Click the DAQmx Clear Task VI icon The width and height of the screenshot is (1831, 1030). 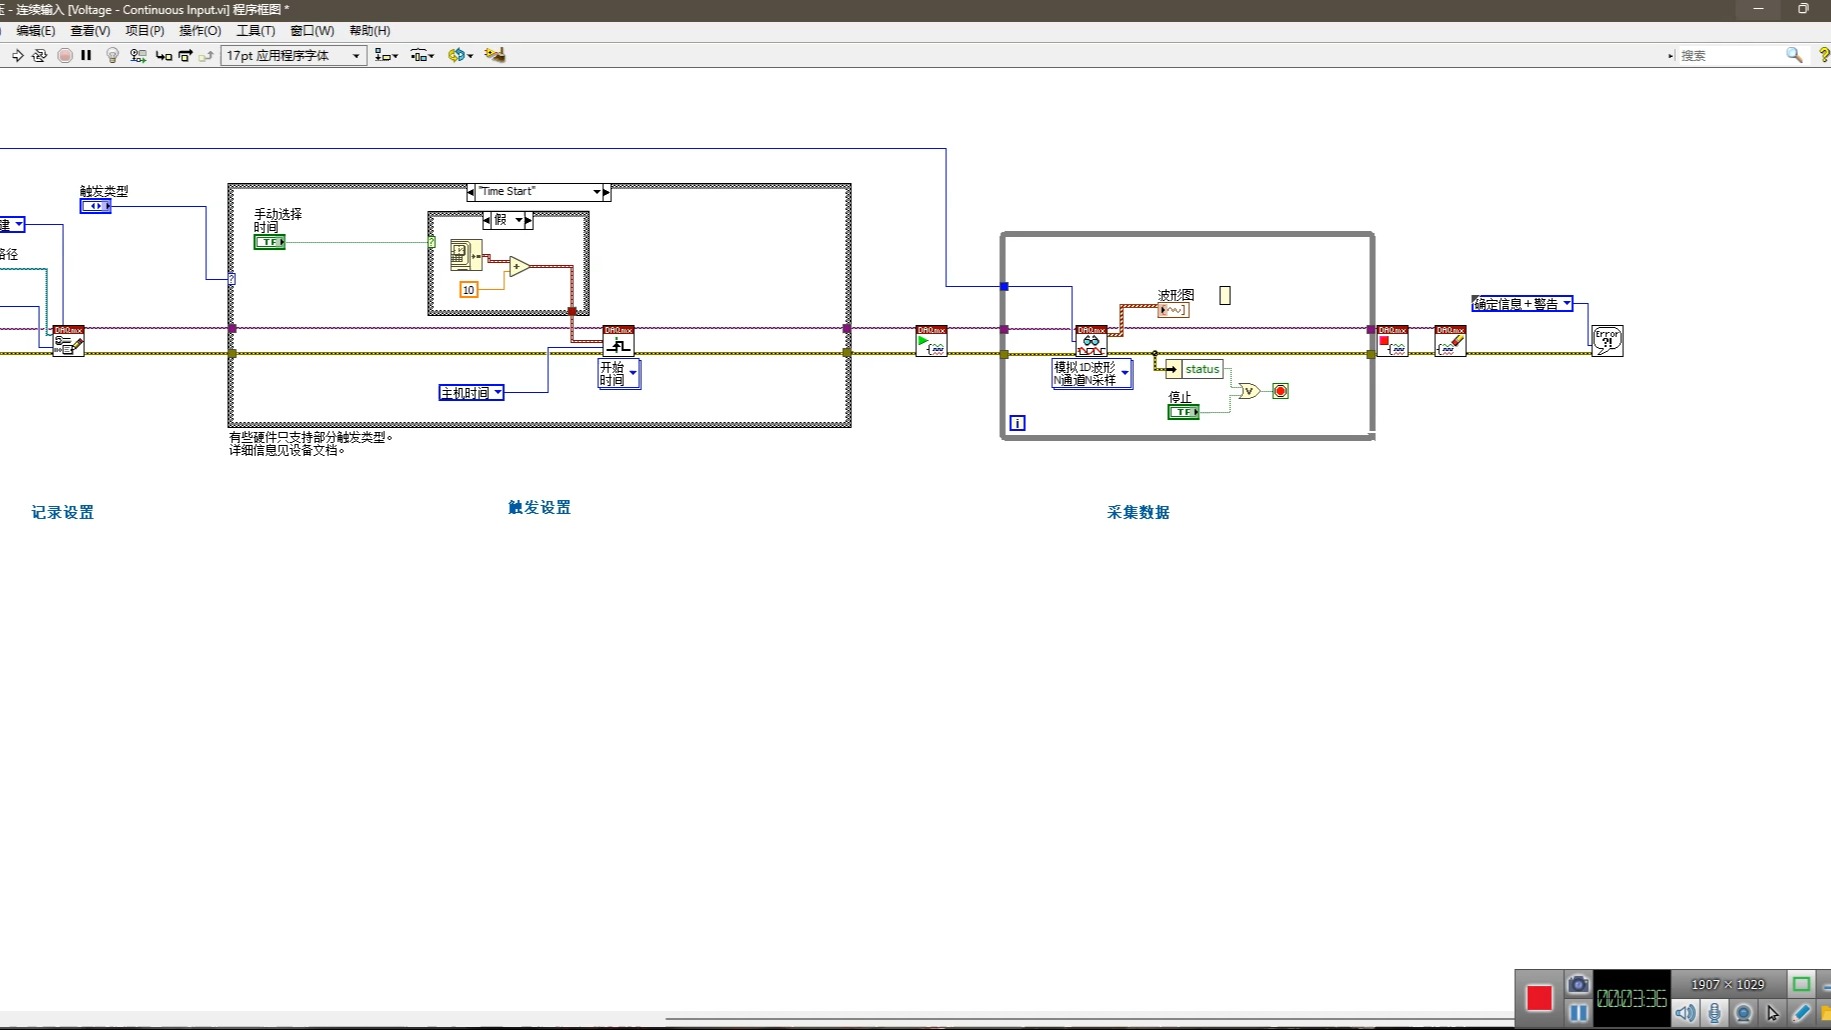1450,341
